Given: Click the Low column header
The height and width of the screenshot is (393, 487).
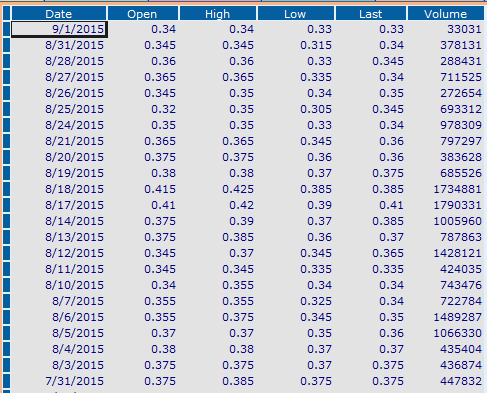Looking at the screenshot, I should point(296,14).
